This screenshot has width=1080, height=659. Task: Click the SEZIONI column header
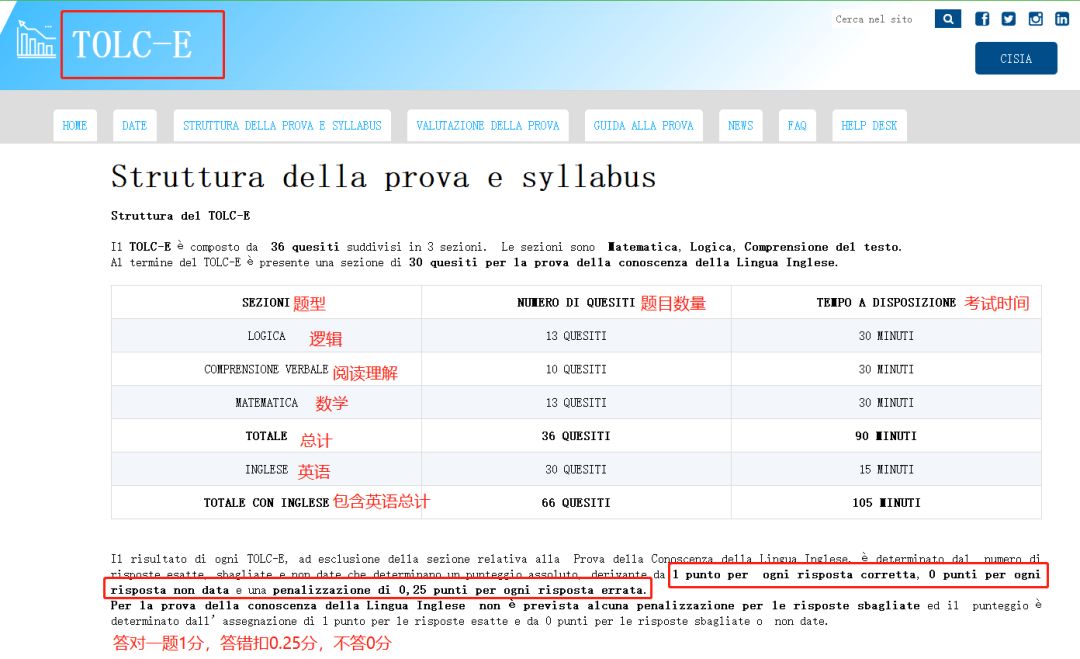point(265,302)
